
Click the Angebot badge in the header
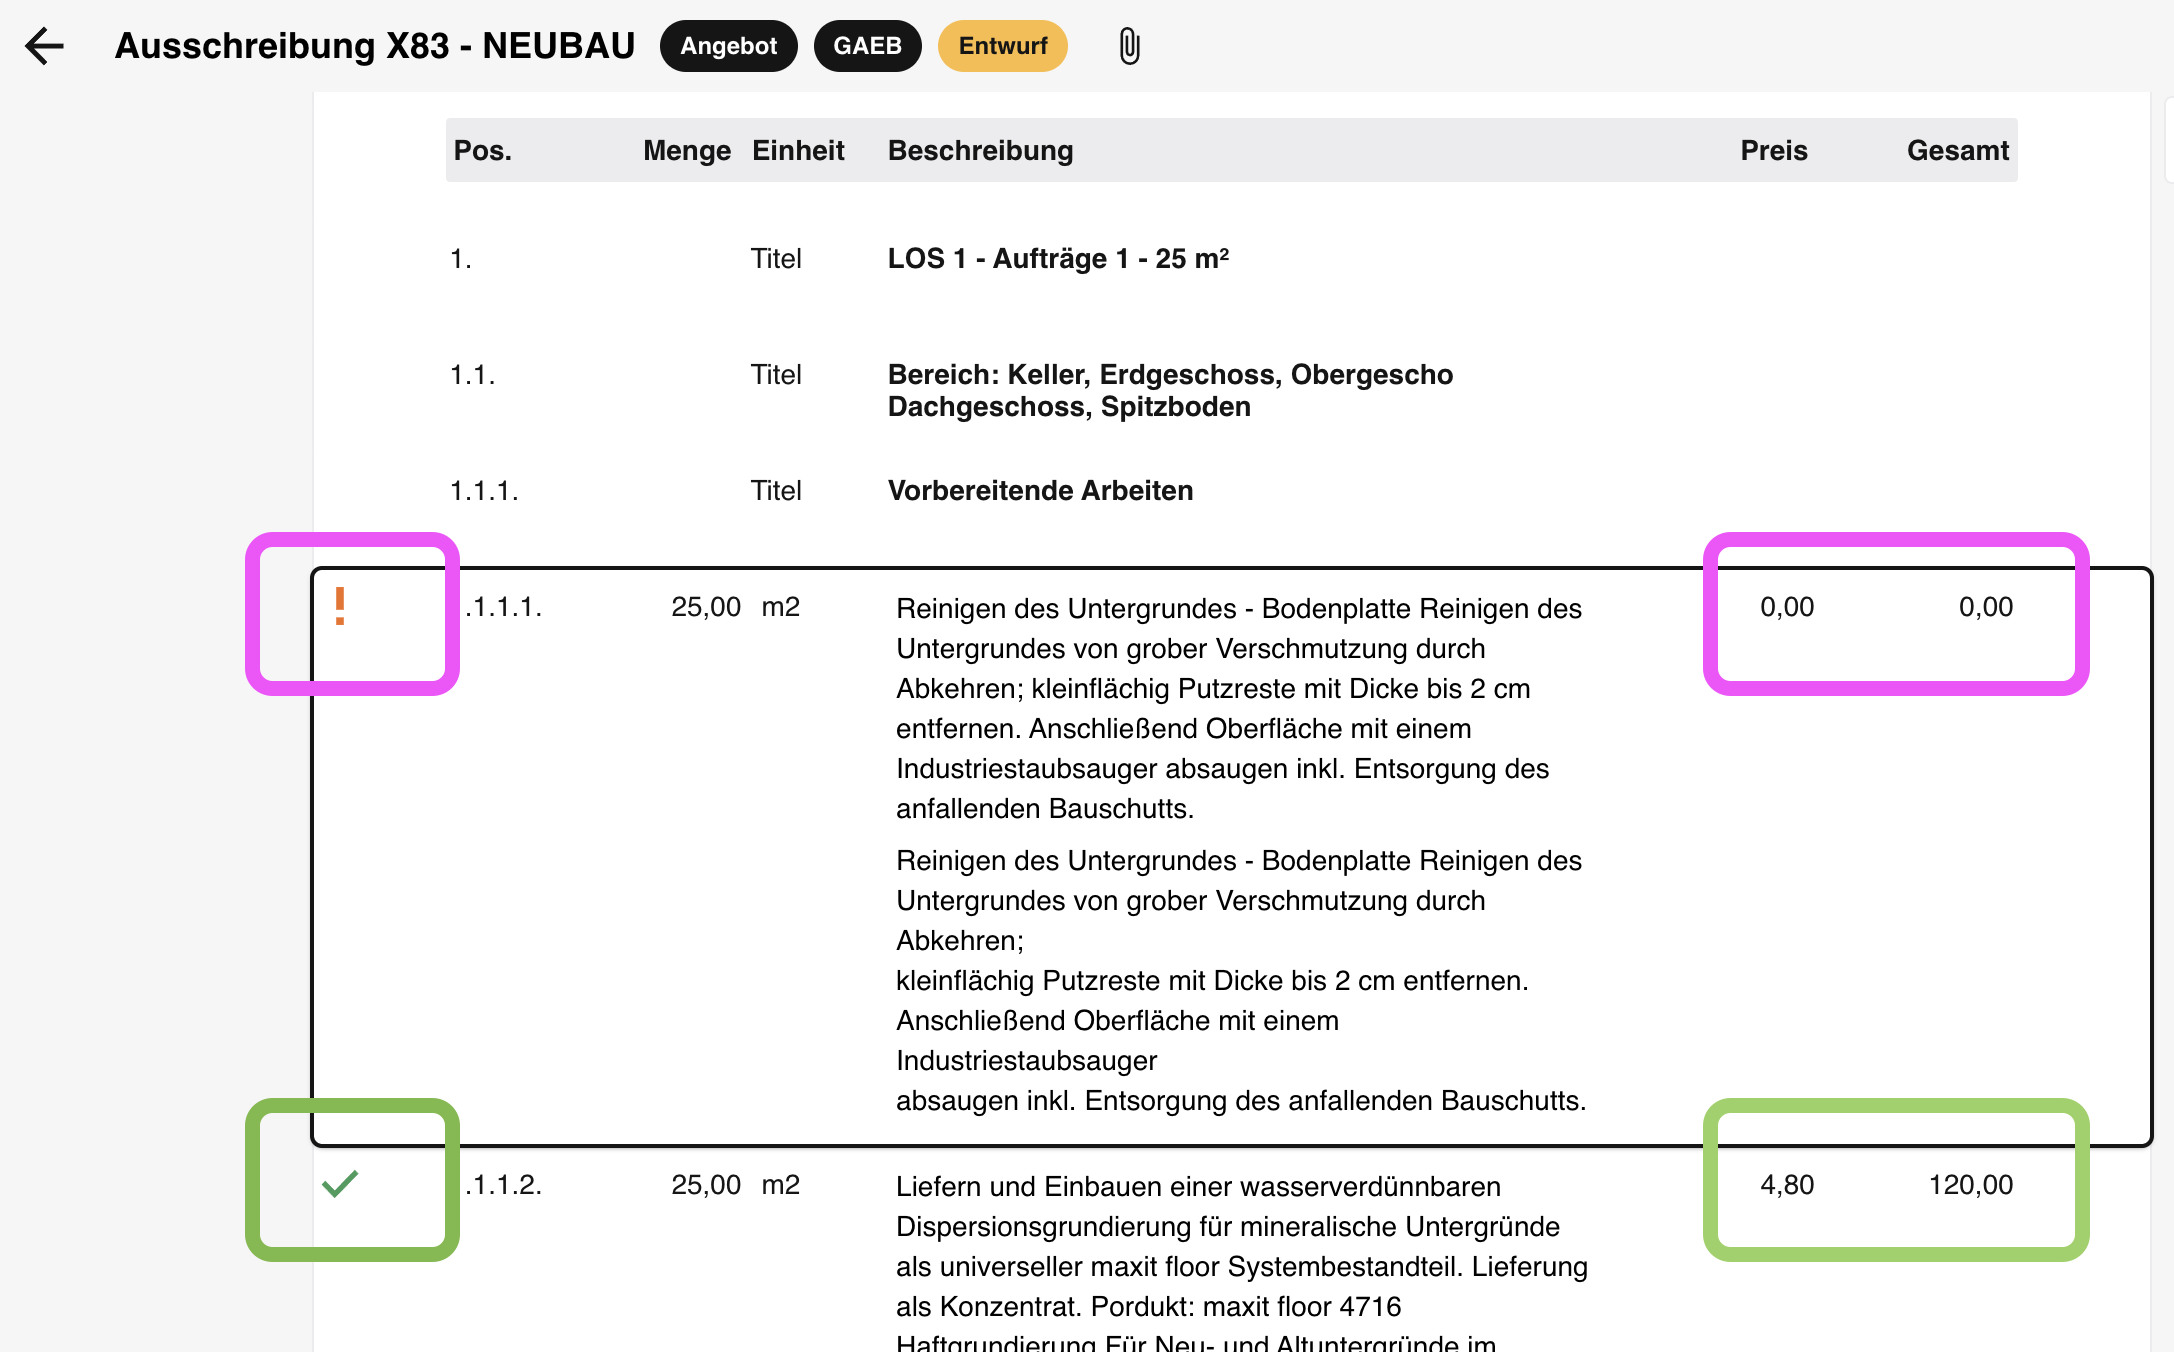728,45
